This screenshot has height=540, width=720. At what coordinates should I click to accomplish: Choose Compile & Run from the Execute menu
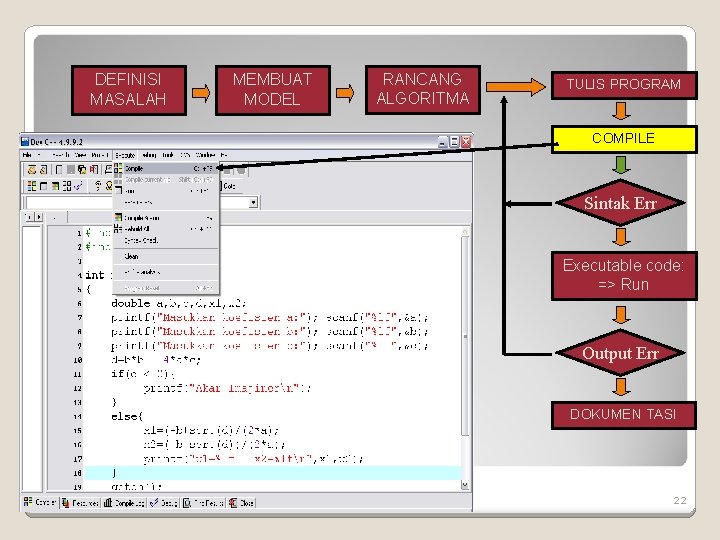coord(165,218)
